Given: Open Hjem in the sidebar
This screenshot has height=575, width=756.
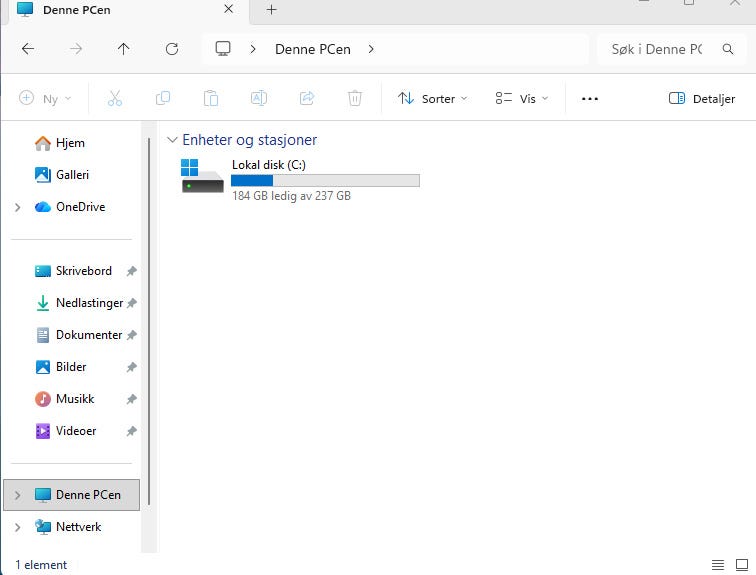Looking at the screenshot, I should [70, 143].
